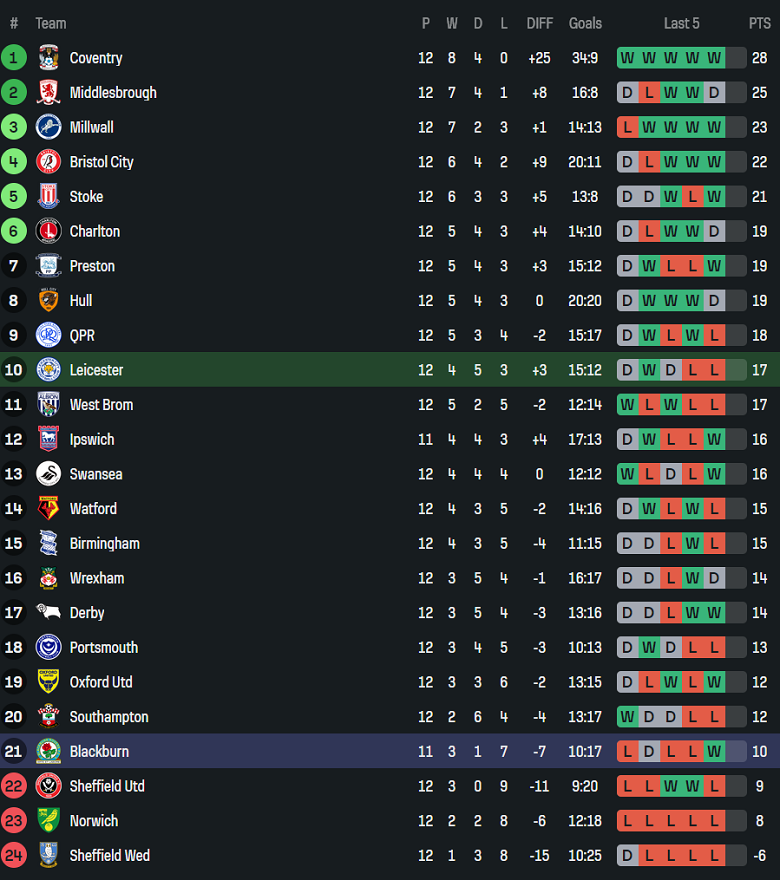
Task: Click the Derby ram crest icon
Action: point(48,613)
